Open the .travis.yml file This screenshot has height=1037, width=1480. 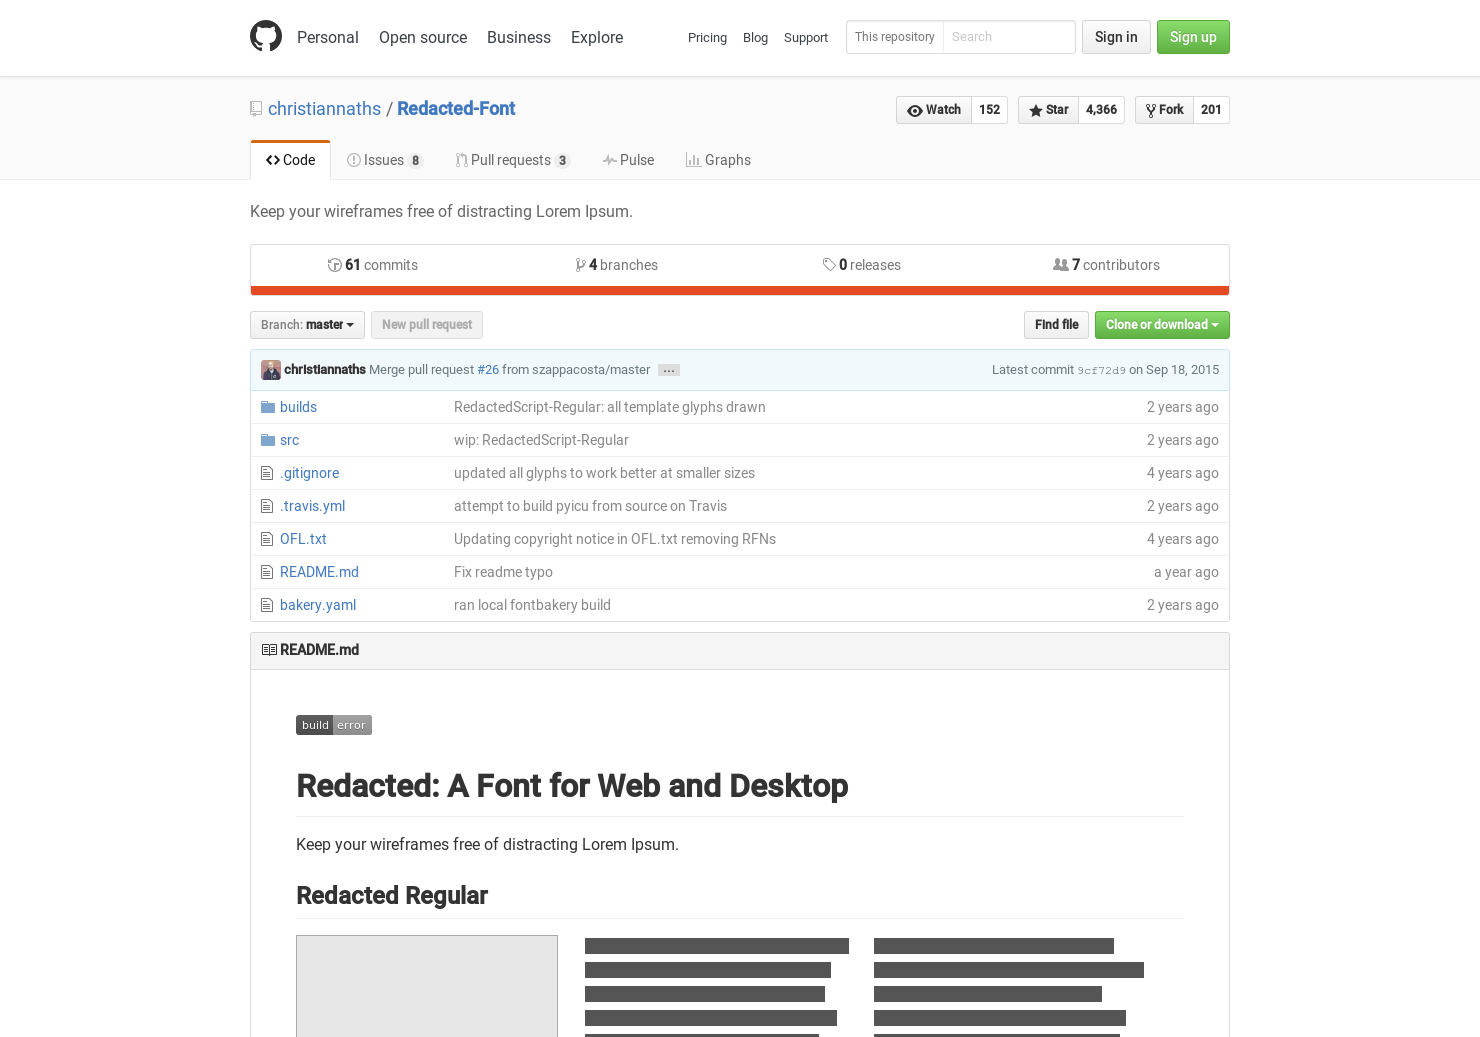[312, 506]
